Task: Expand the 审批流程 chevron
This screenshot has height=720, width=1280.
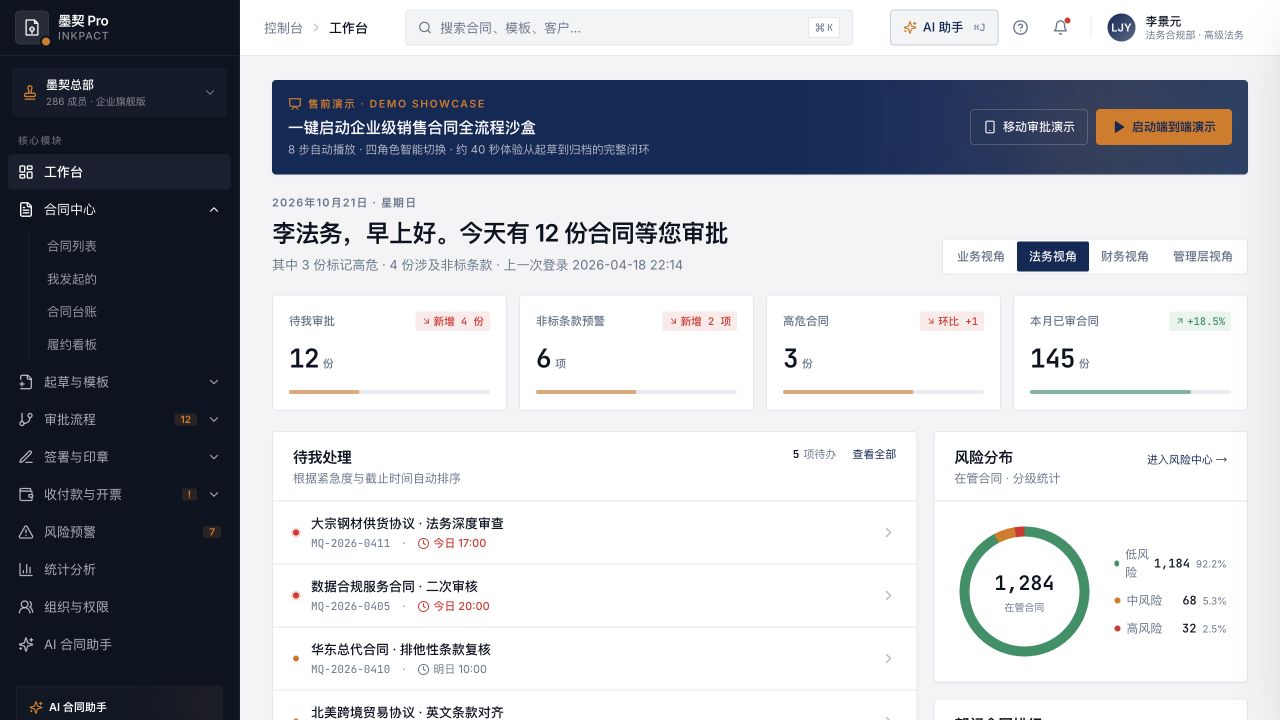Action: pyautogui.click(x=214, y=420)
